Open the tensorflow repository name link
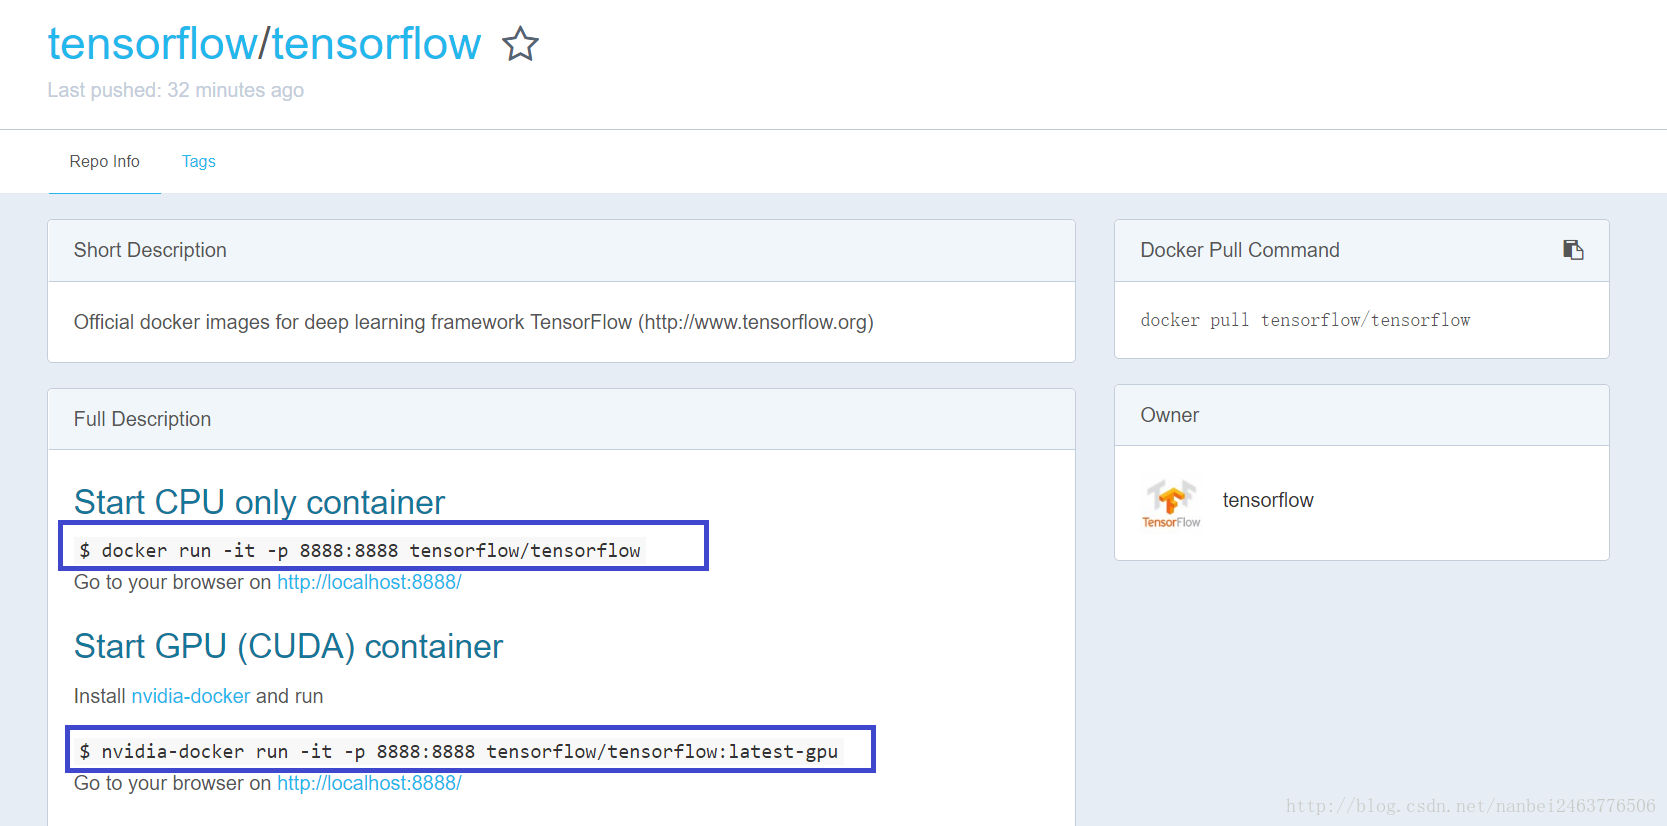Screen dimensions: 1667x826 point(376,44)
